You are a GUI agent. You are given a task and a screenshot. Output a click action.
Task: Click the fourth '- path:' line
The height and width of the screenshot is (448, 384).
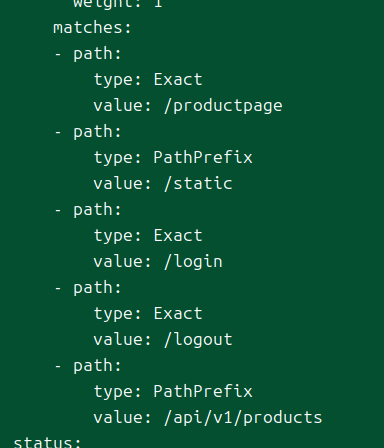point(88,288)
